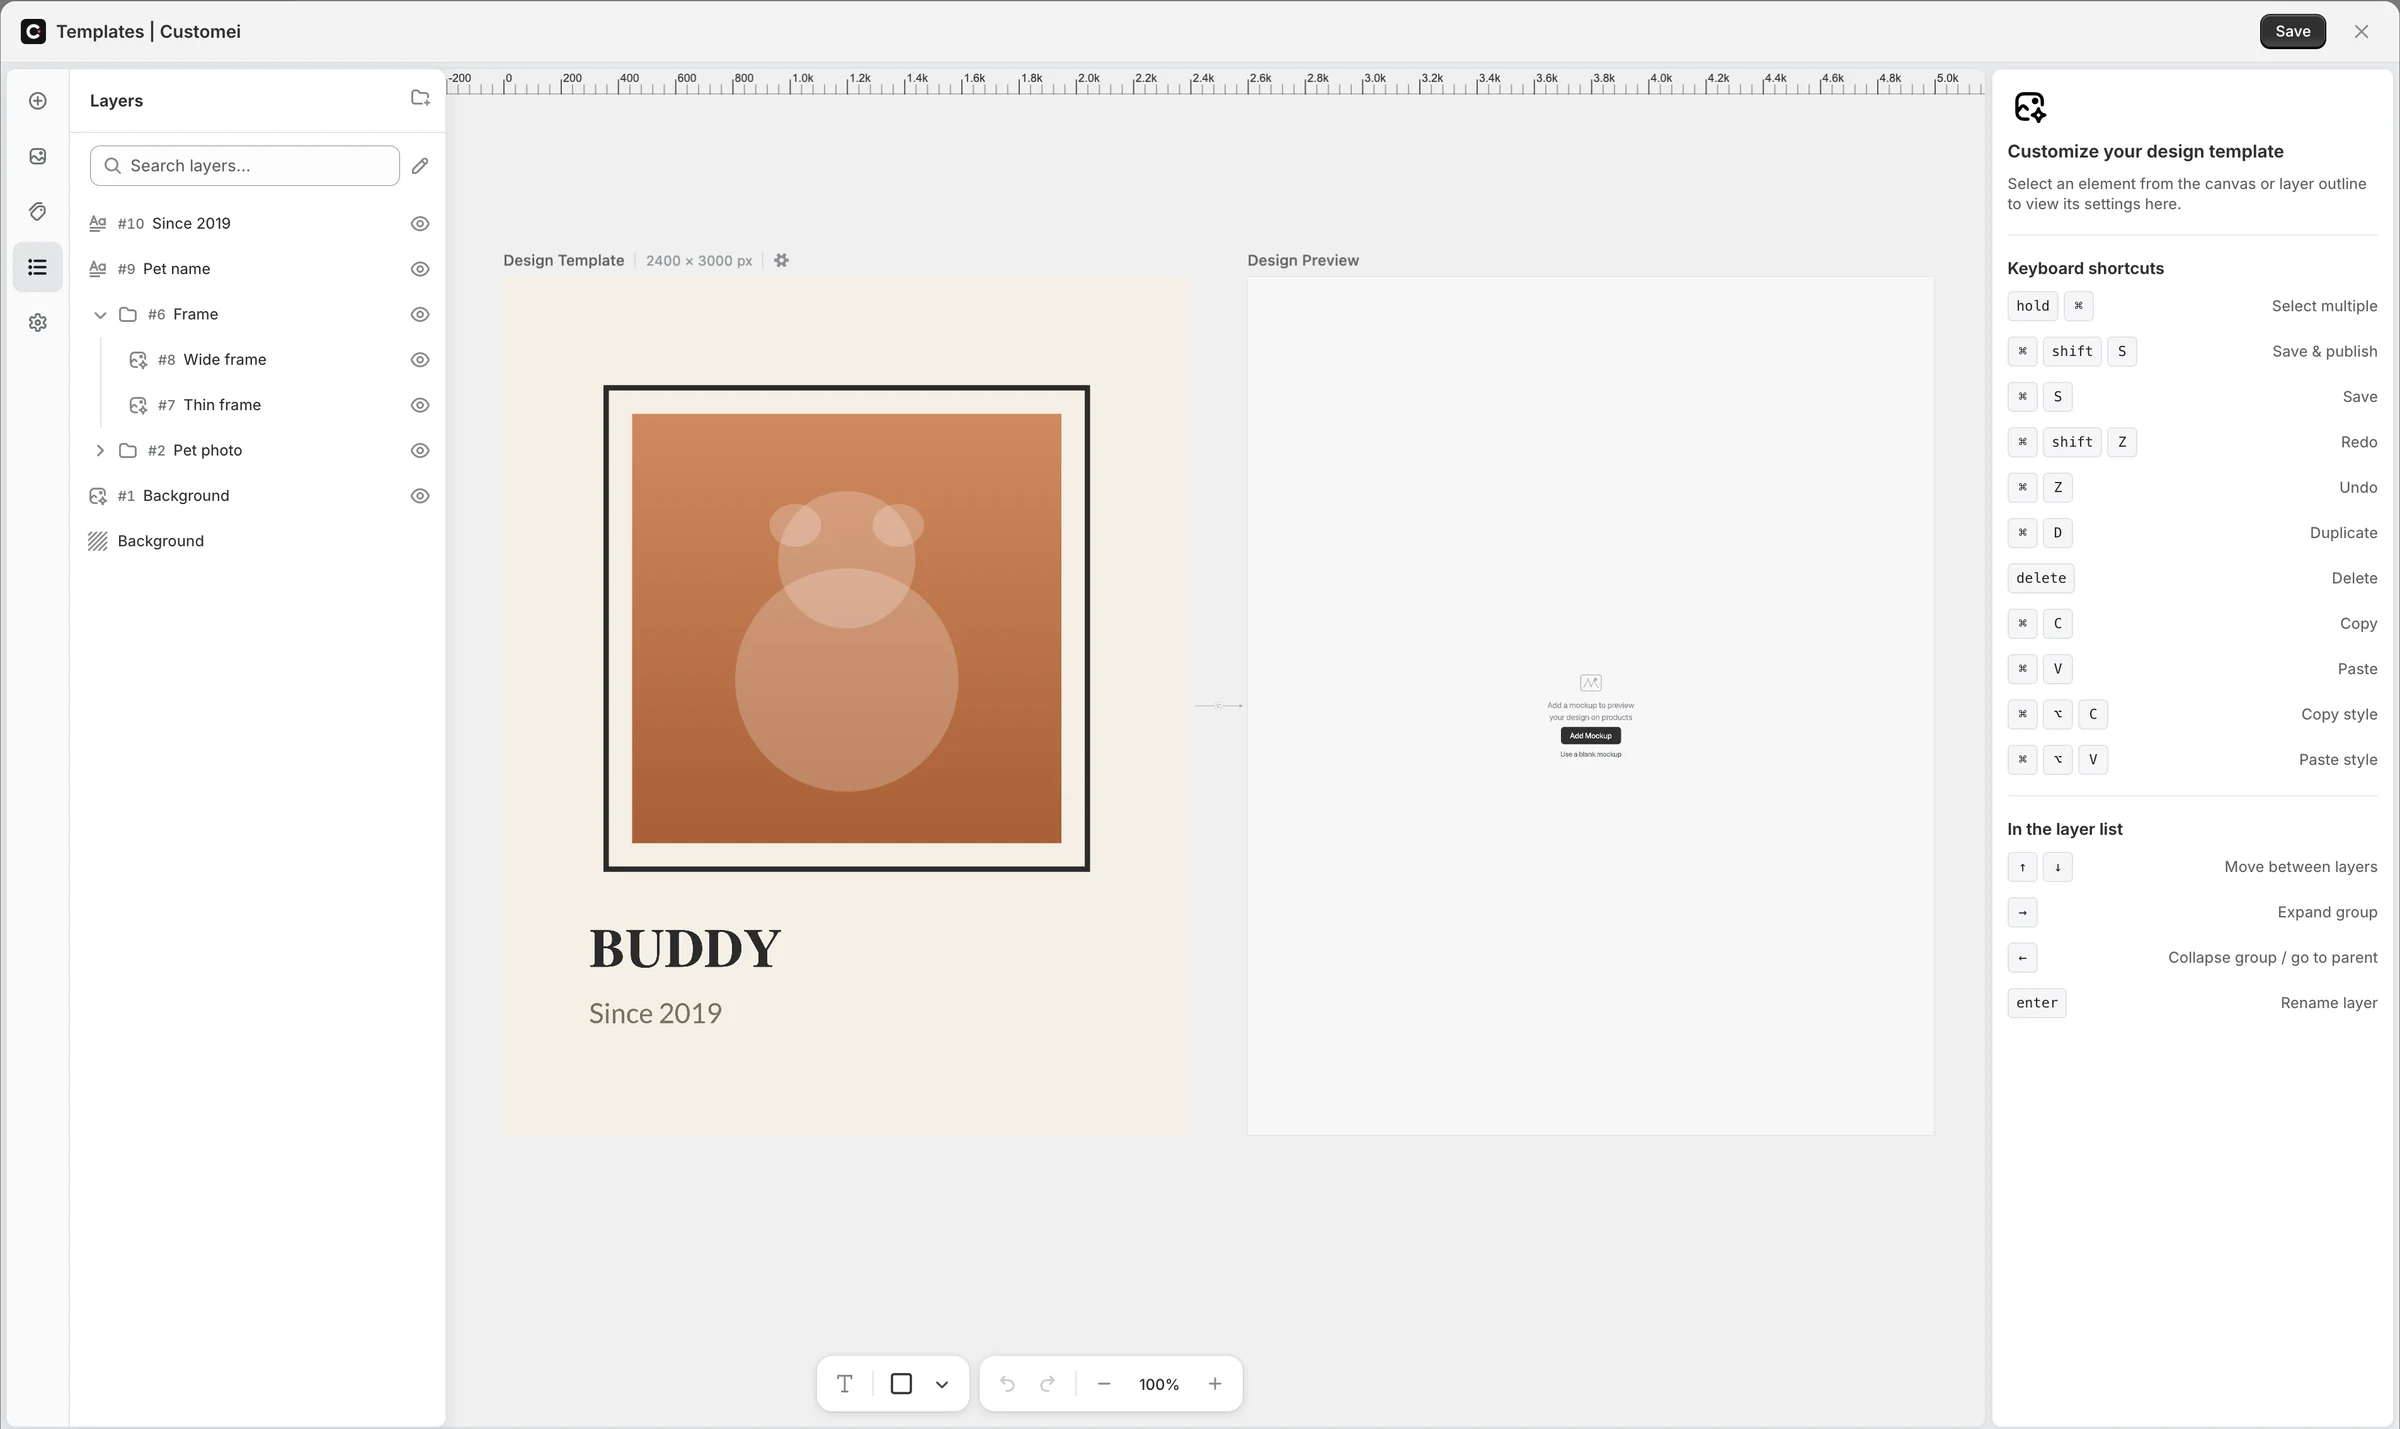Select the pet photo placeholder on canvas
Image resolution: width=2400 pixels, height=1429 pixels.
[x=846, y=628]
